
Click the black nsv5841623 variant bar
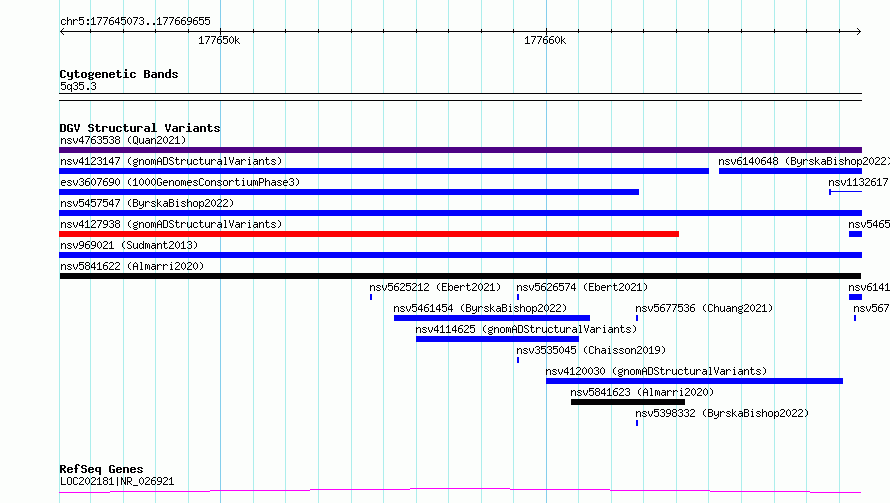(x=628, y=402)
